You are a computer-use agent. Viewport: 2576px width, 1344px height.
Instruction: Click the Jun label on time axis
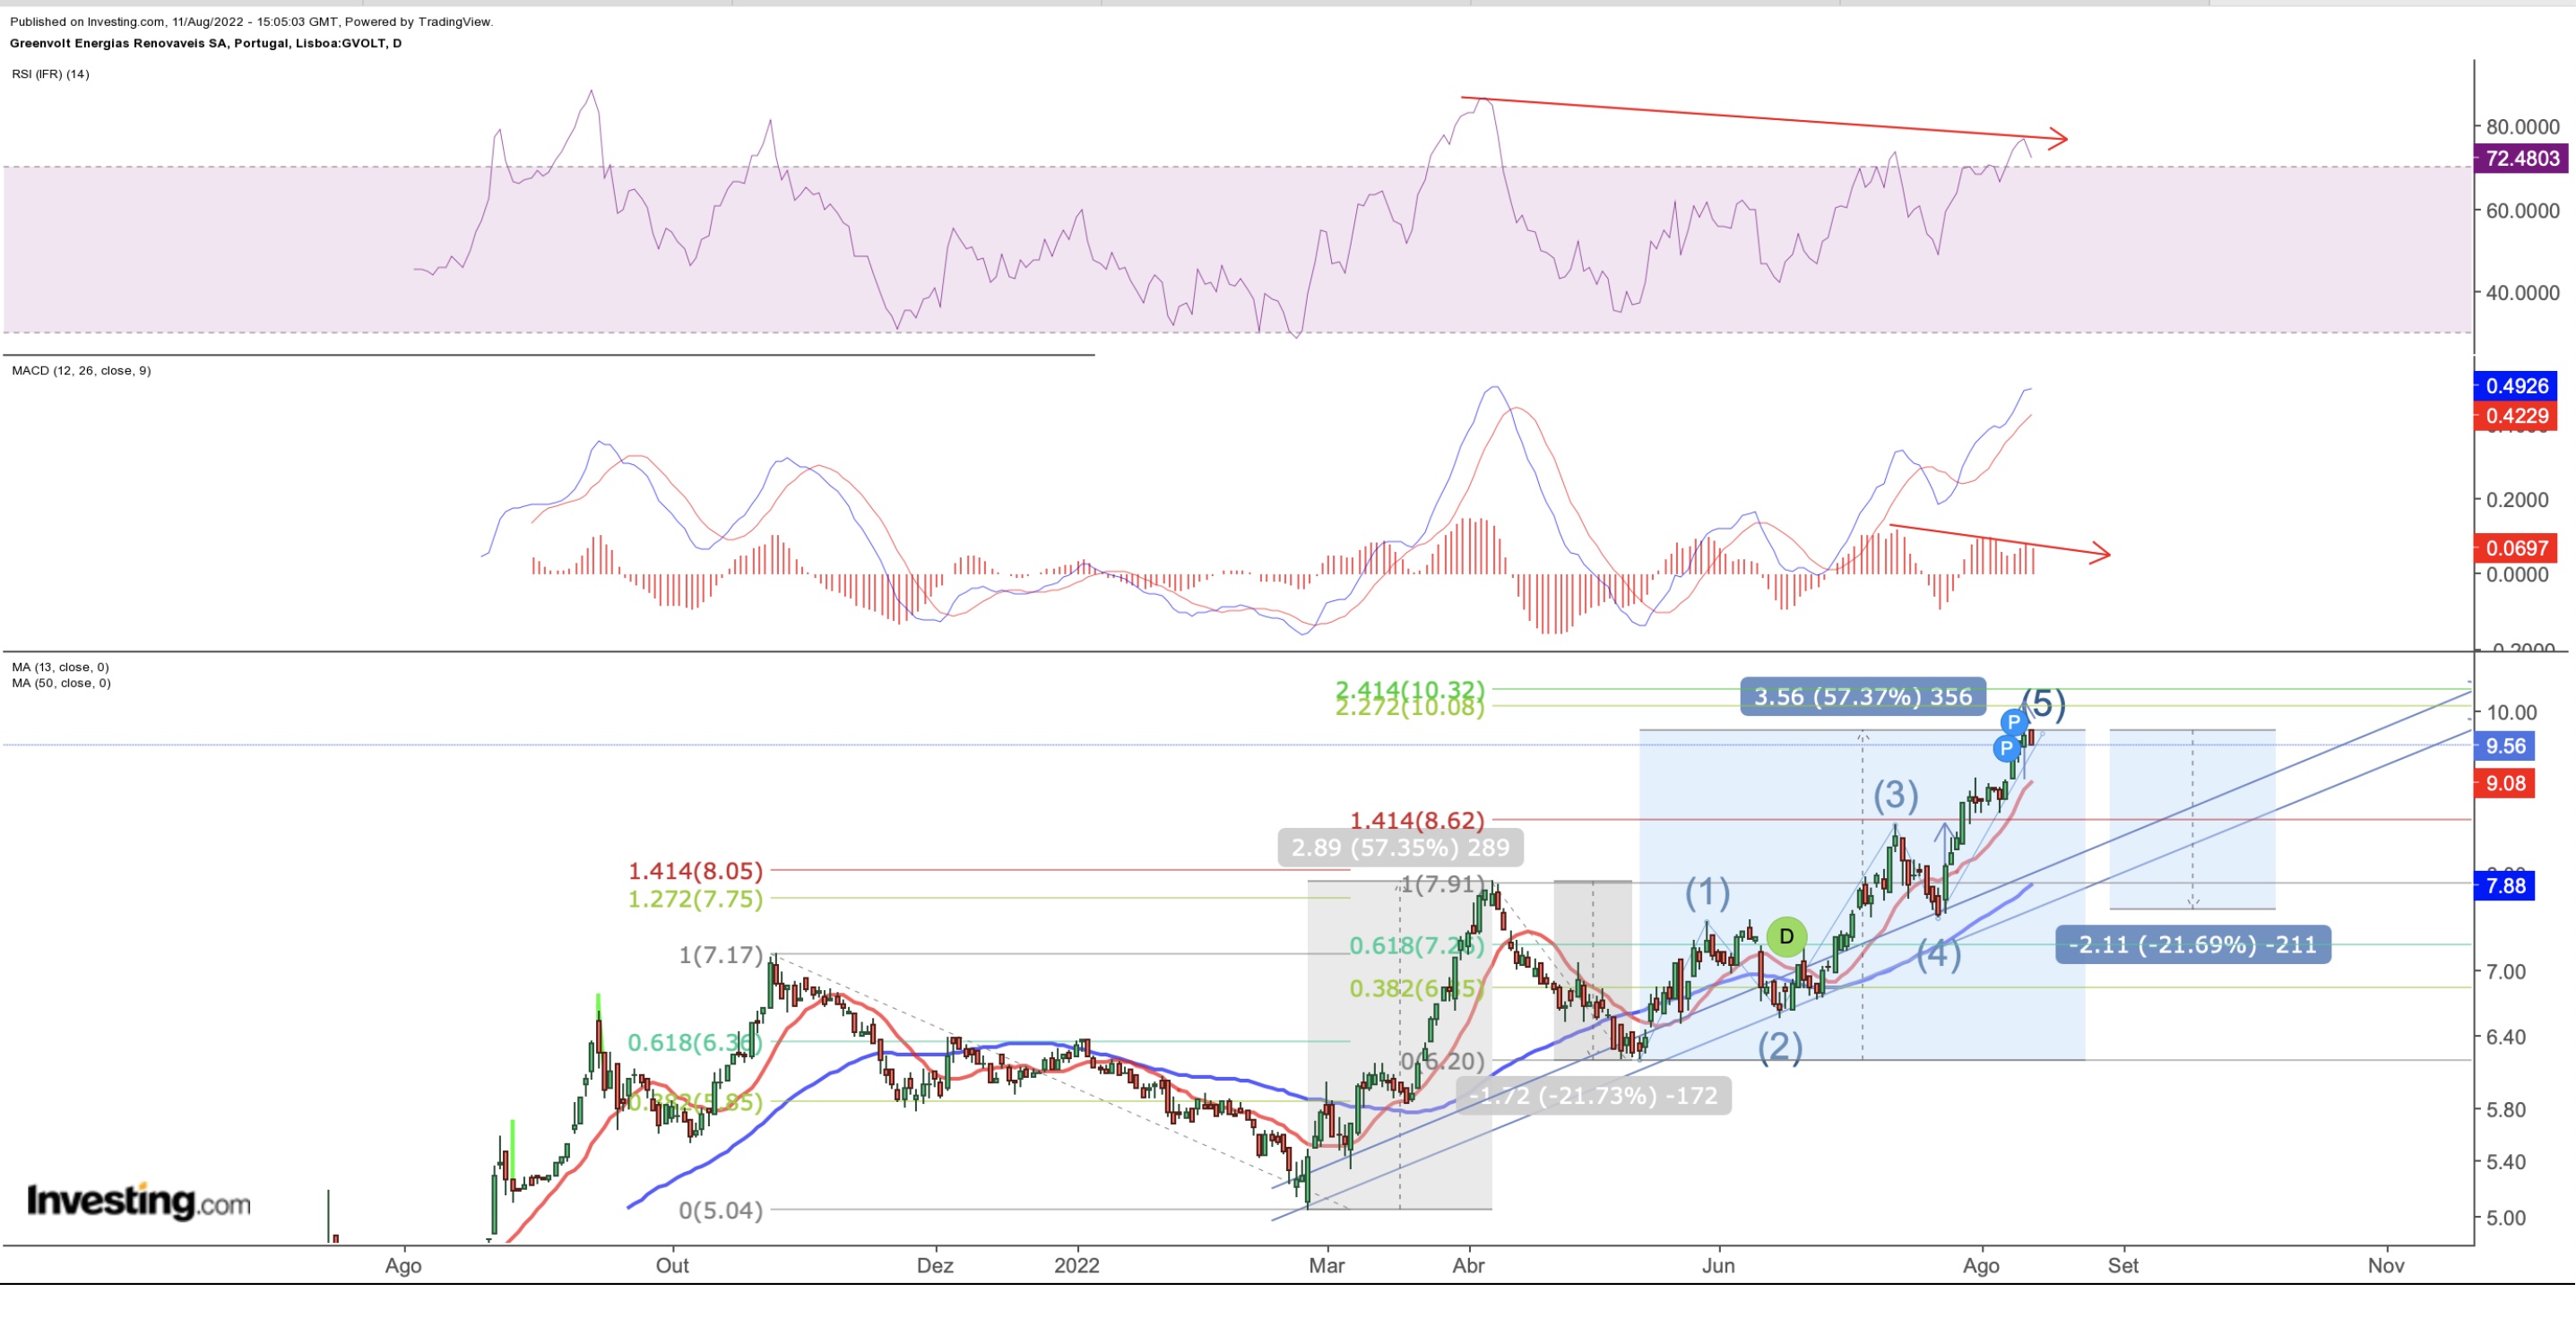[x=1718, y=1266]
